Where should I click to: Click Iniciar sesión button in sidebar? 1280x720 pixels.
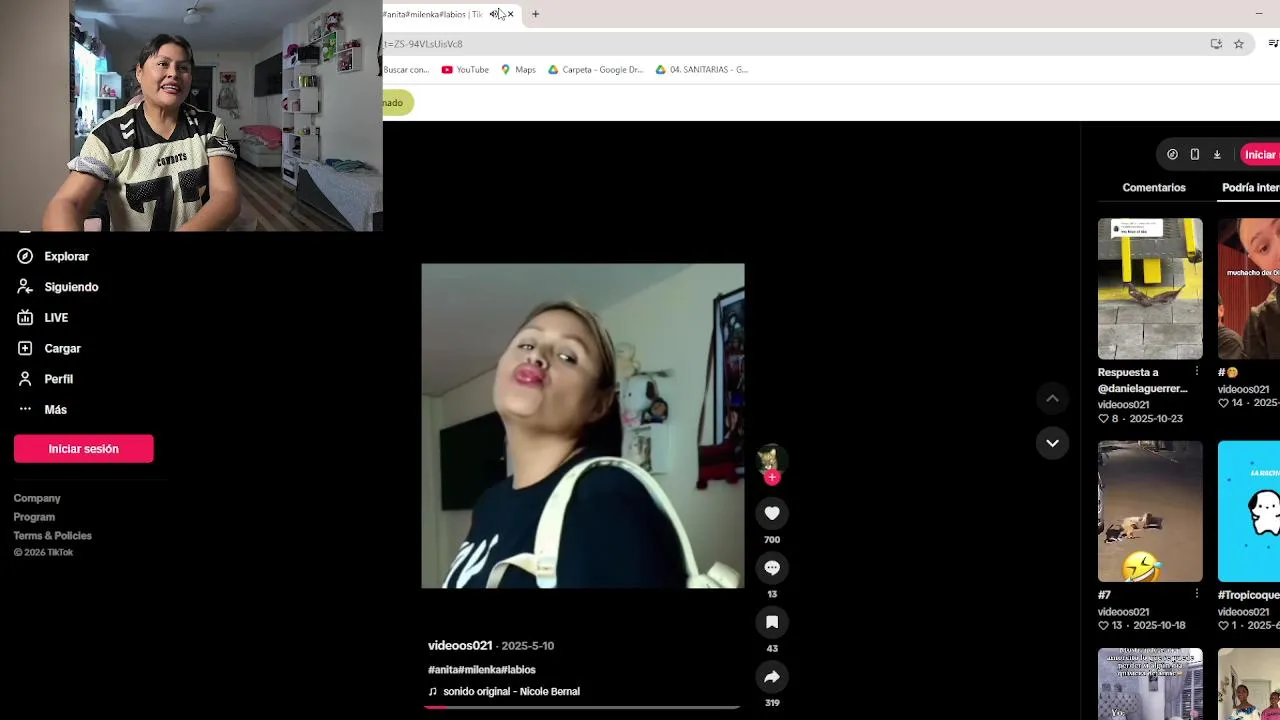84,449
